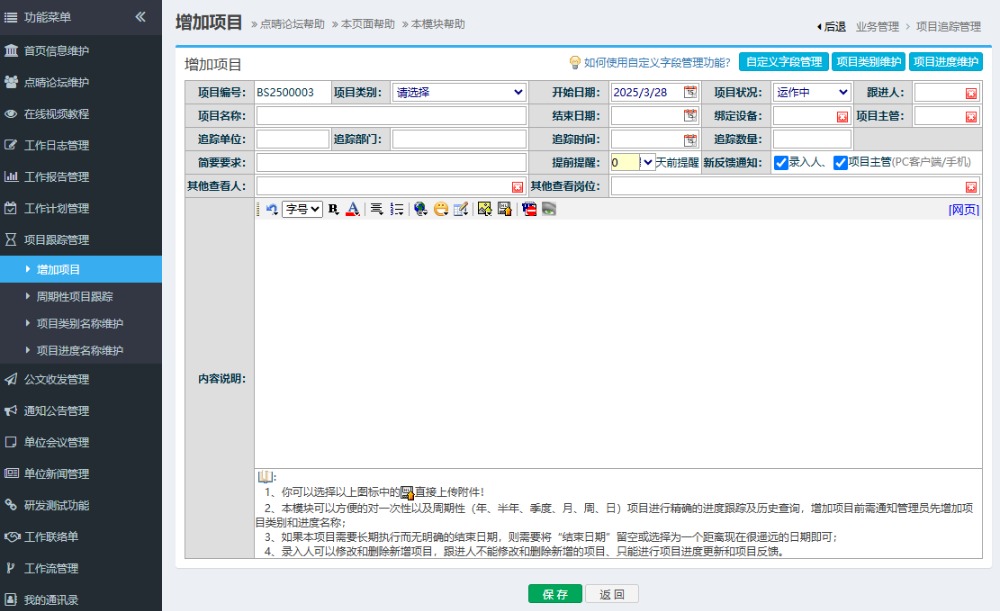Click the insert image icon
This screenshot has height=611, width=1000.
[484, 209]
